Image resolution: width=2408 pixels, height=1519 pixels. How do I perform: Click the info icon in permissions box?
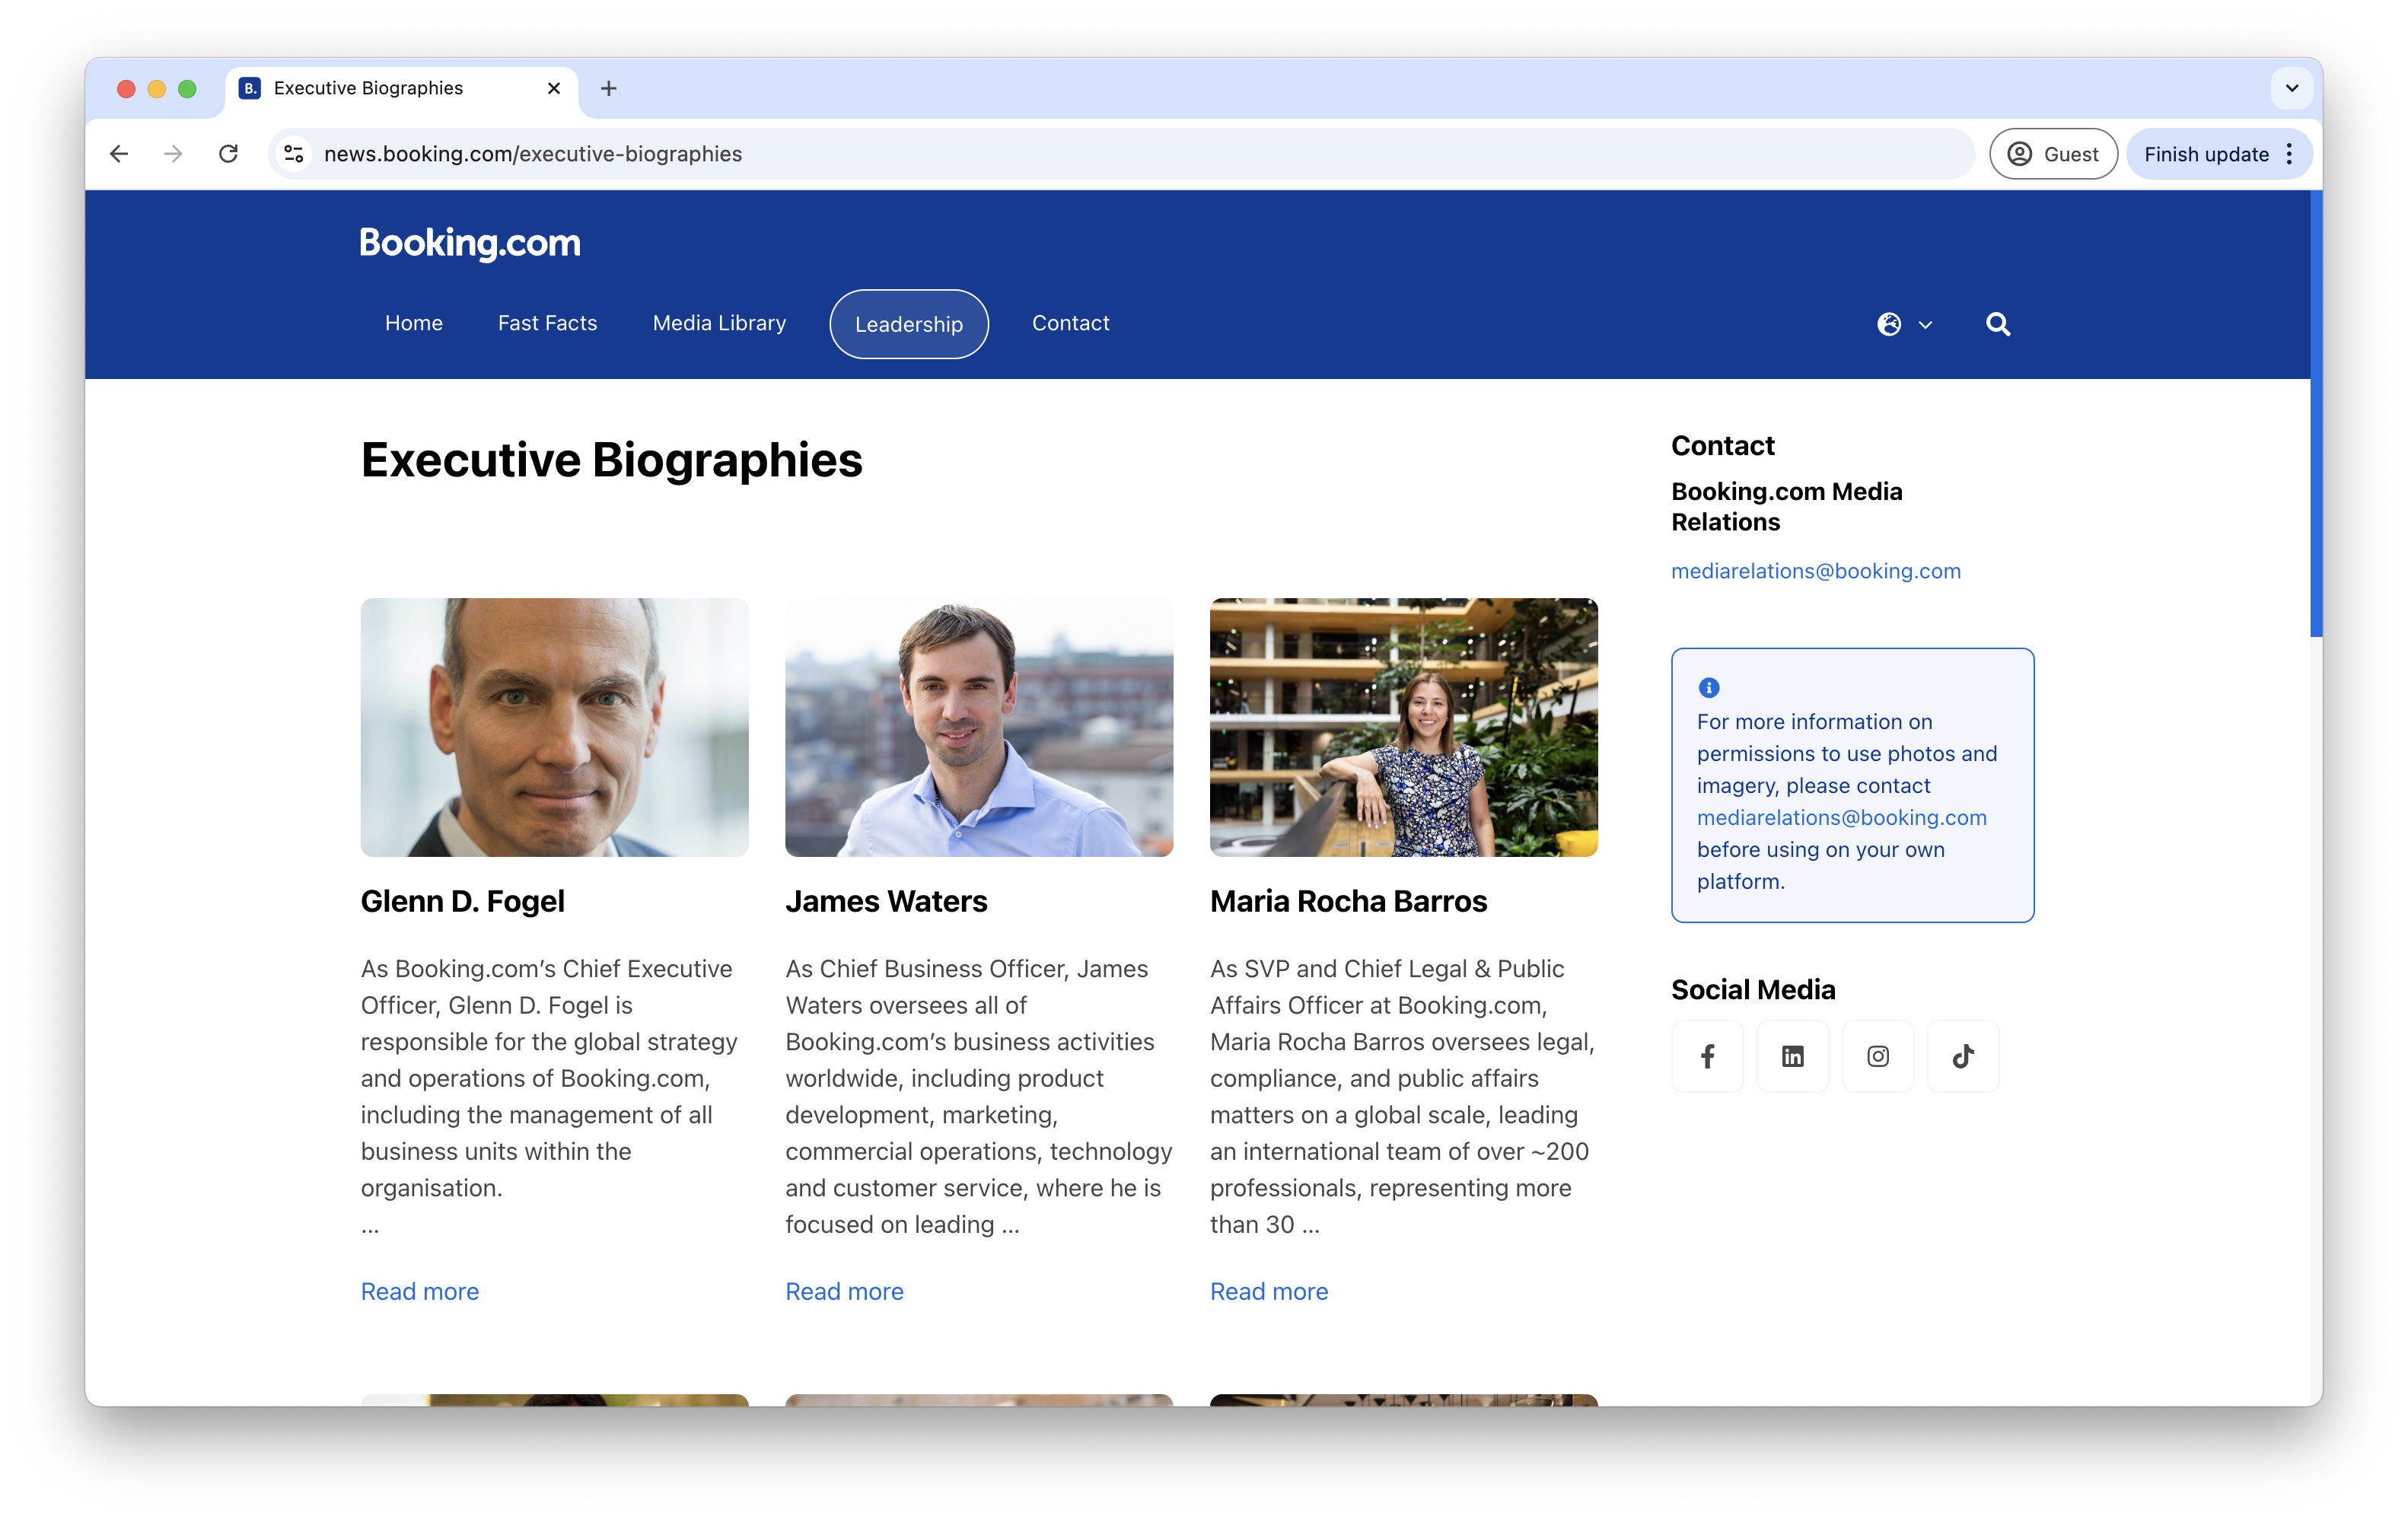click(x=1709, y=688)
